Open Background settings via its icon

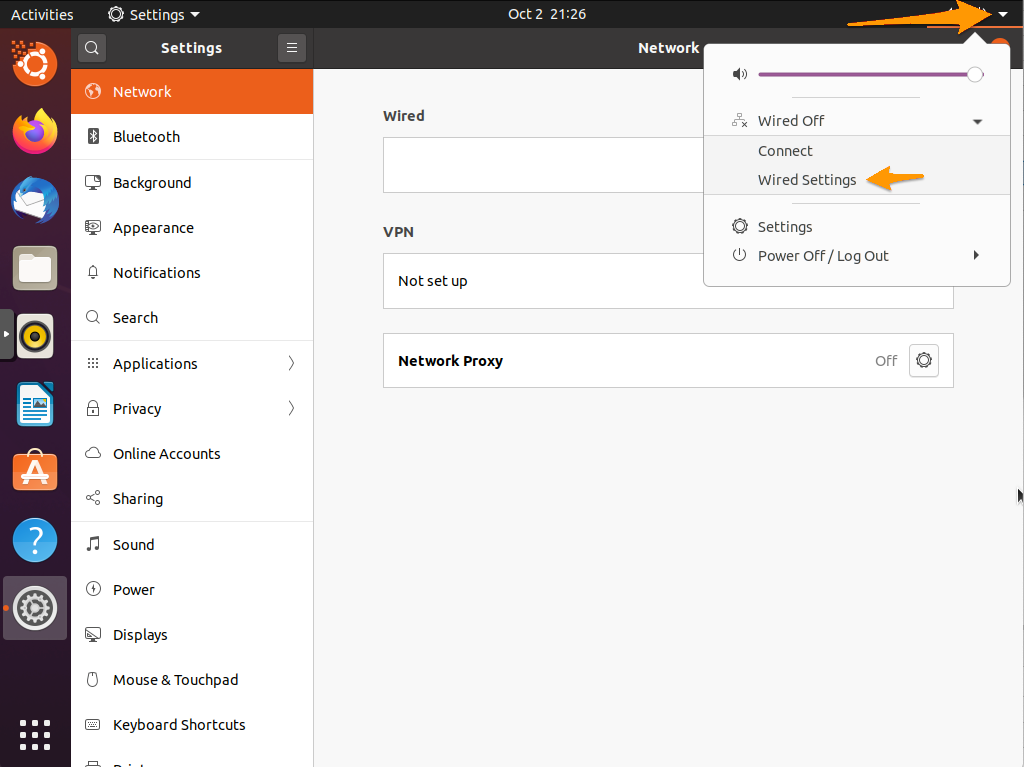(x=93, y=182)
